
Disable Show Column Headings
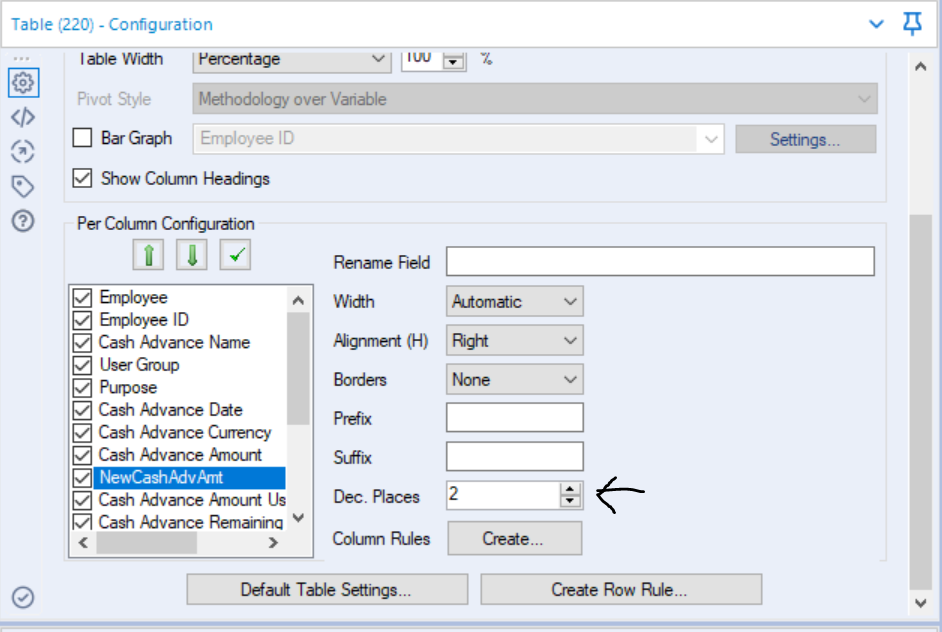tap(81, 179)
